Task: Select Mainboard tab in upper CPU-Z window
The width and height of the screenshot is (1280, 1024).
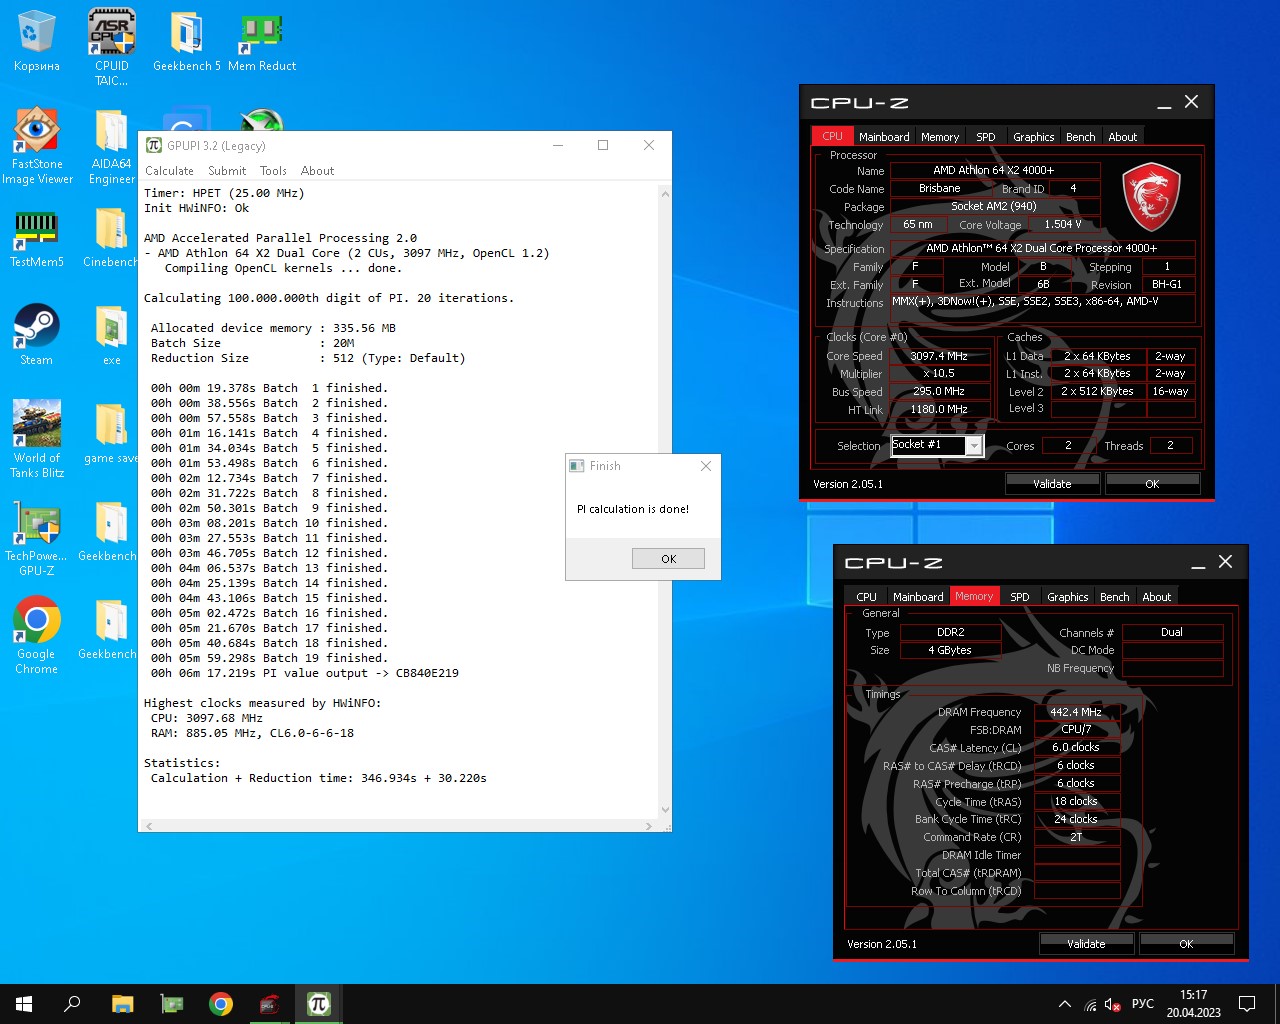Action: click(x=884, y=137)
